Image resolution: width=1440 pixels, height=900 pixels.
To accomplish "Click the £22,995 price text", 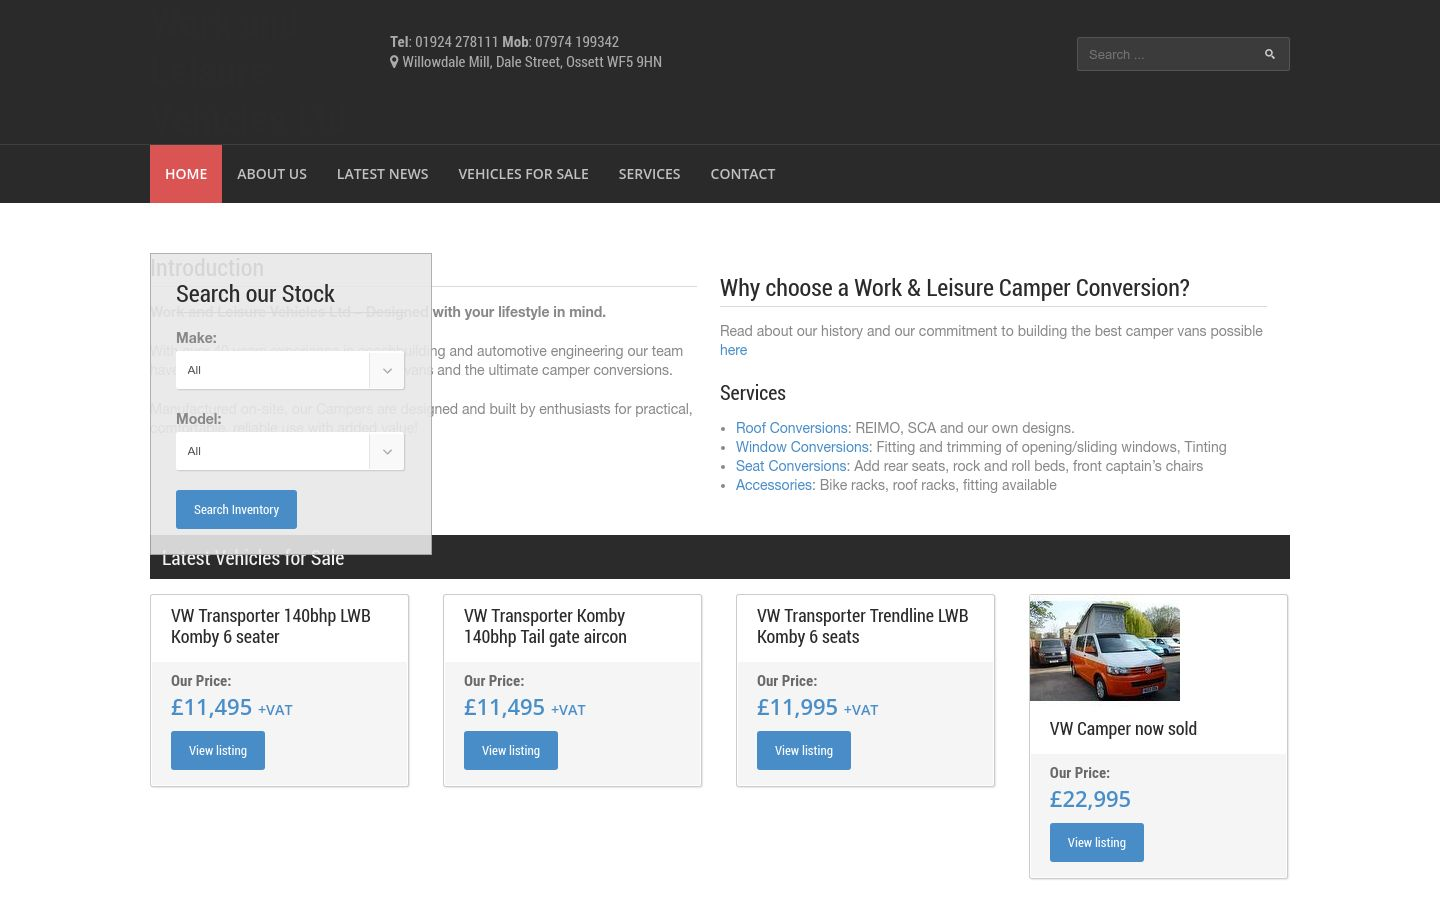I will coord(1090,799).
